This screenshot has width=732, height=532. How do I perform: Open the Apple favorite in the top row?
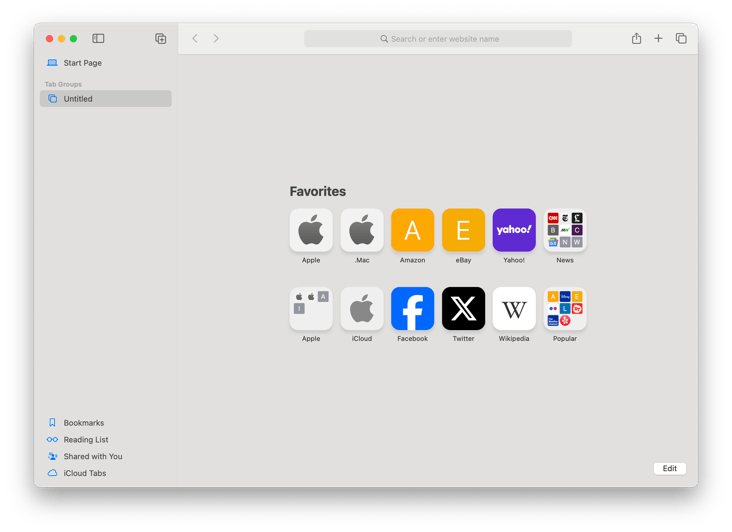coord(311,230)
